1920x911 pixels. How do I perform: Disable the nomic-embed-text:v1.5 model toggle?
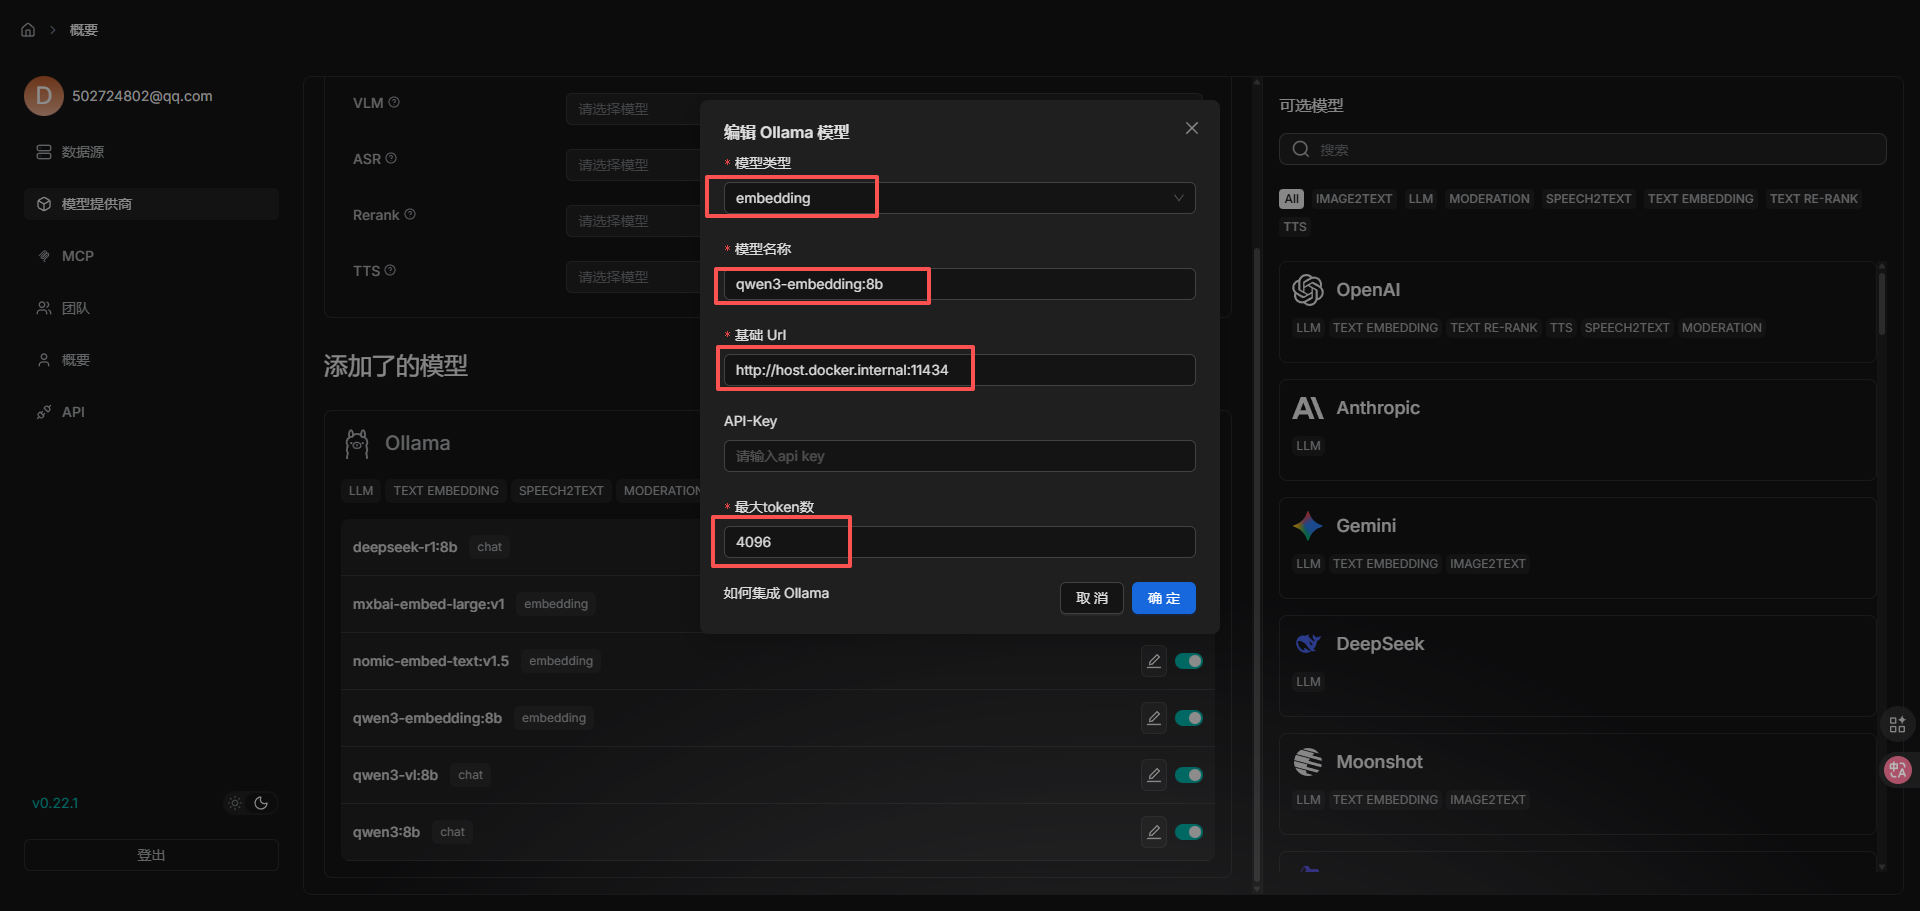tap(1188, 661)
